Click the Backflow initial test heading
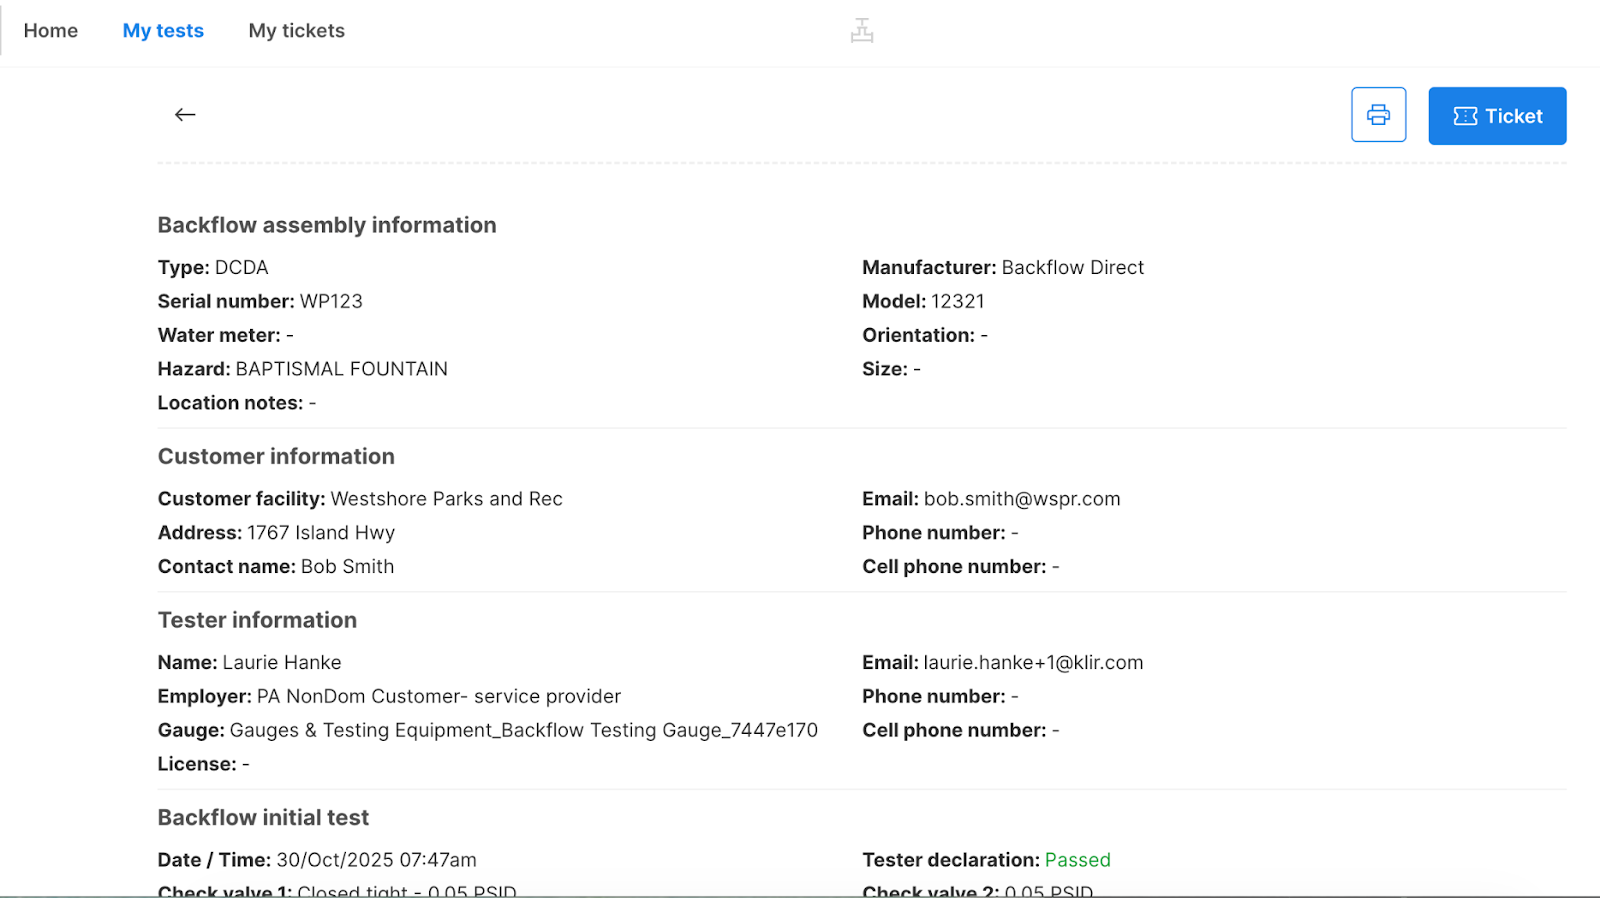The height and width of the screenshot is (898, 1600). click(263, 817)
